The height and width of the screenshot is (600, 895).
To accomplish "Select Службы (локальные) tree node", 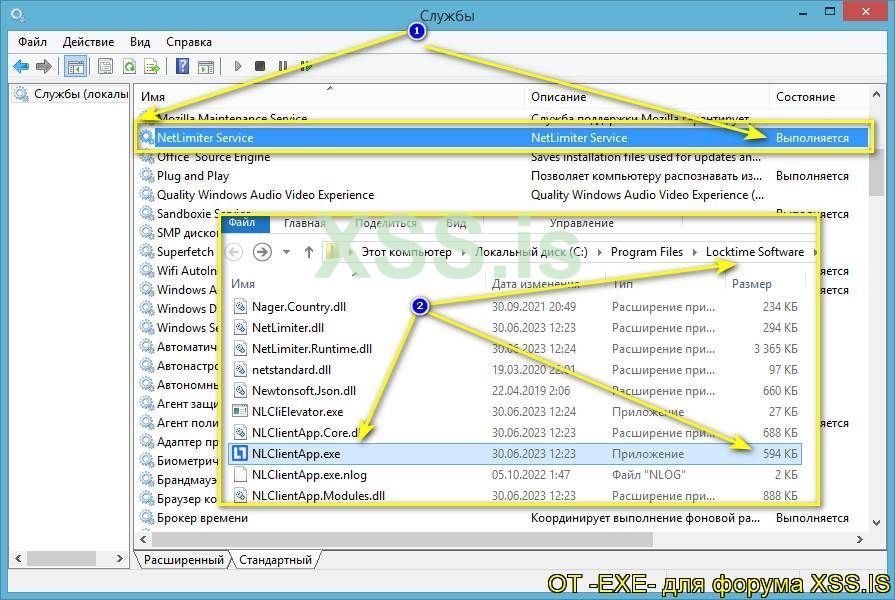I will 71,94.
